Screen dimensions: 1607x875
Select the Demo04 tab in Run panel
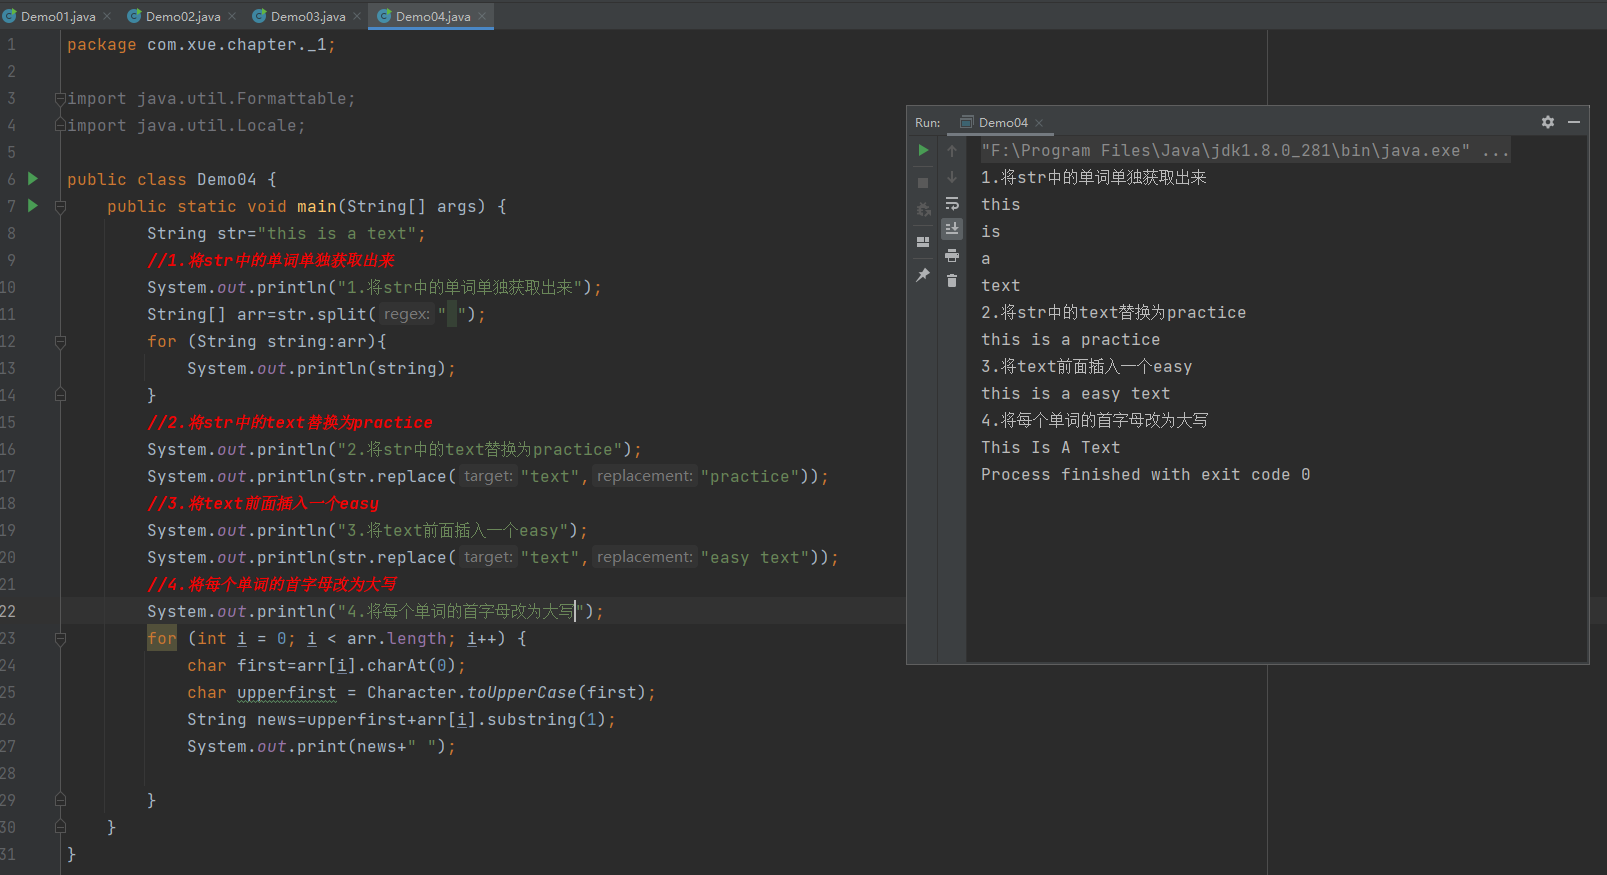(1002, 122)
